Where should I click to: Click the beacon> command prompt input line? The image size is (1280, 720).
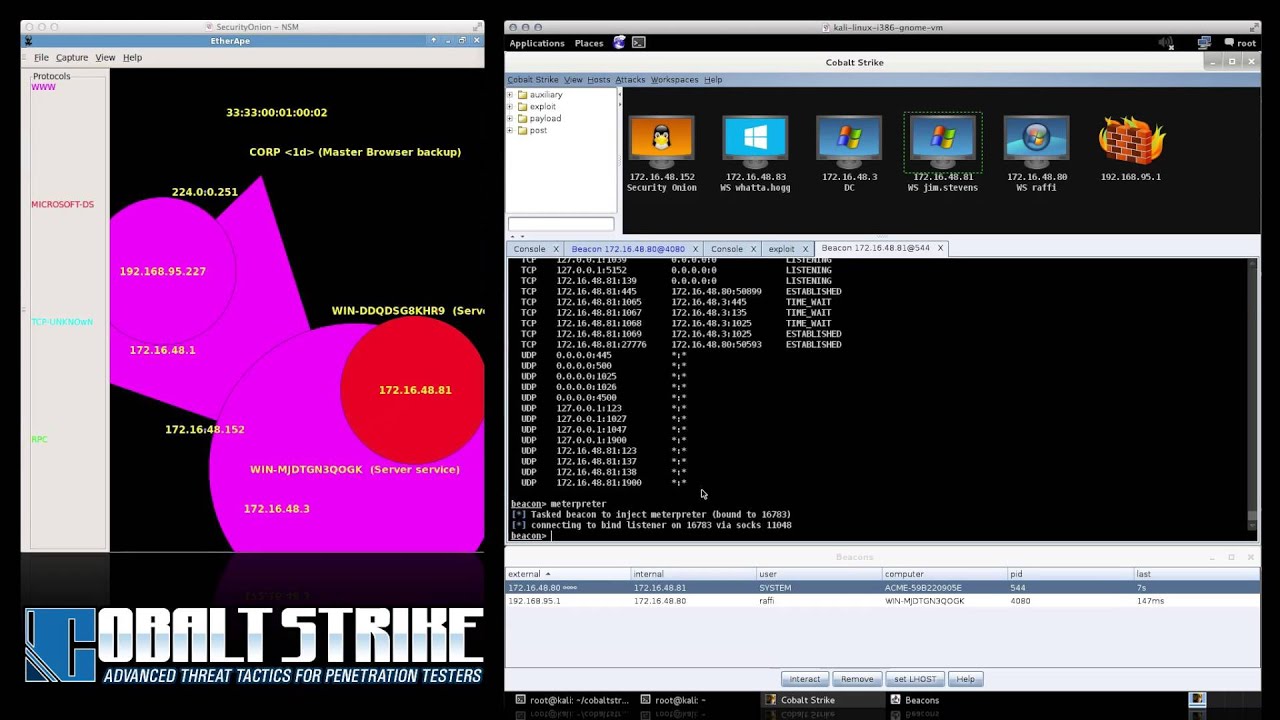coord(880,536)
